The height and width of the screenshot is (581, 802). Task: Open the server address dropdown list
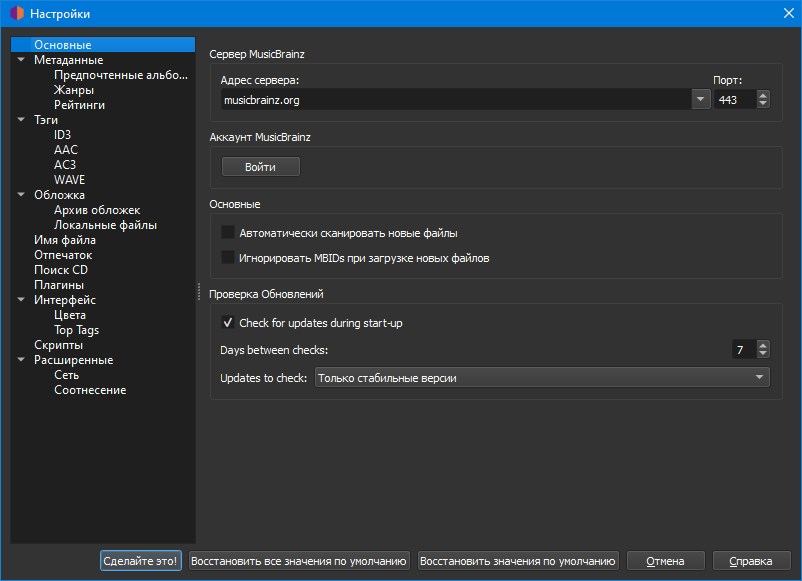(698, 99)
